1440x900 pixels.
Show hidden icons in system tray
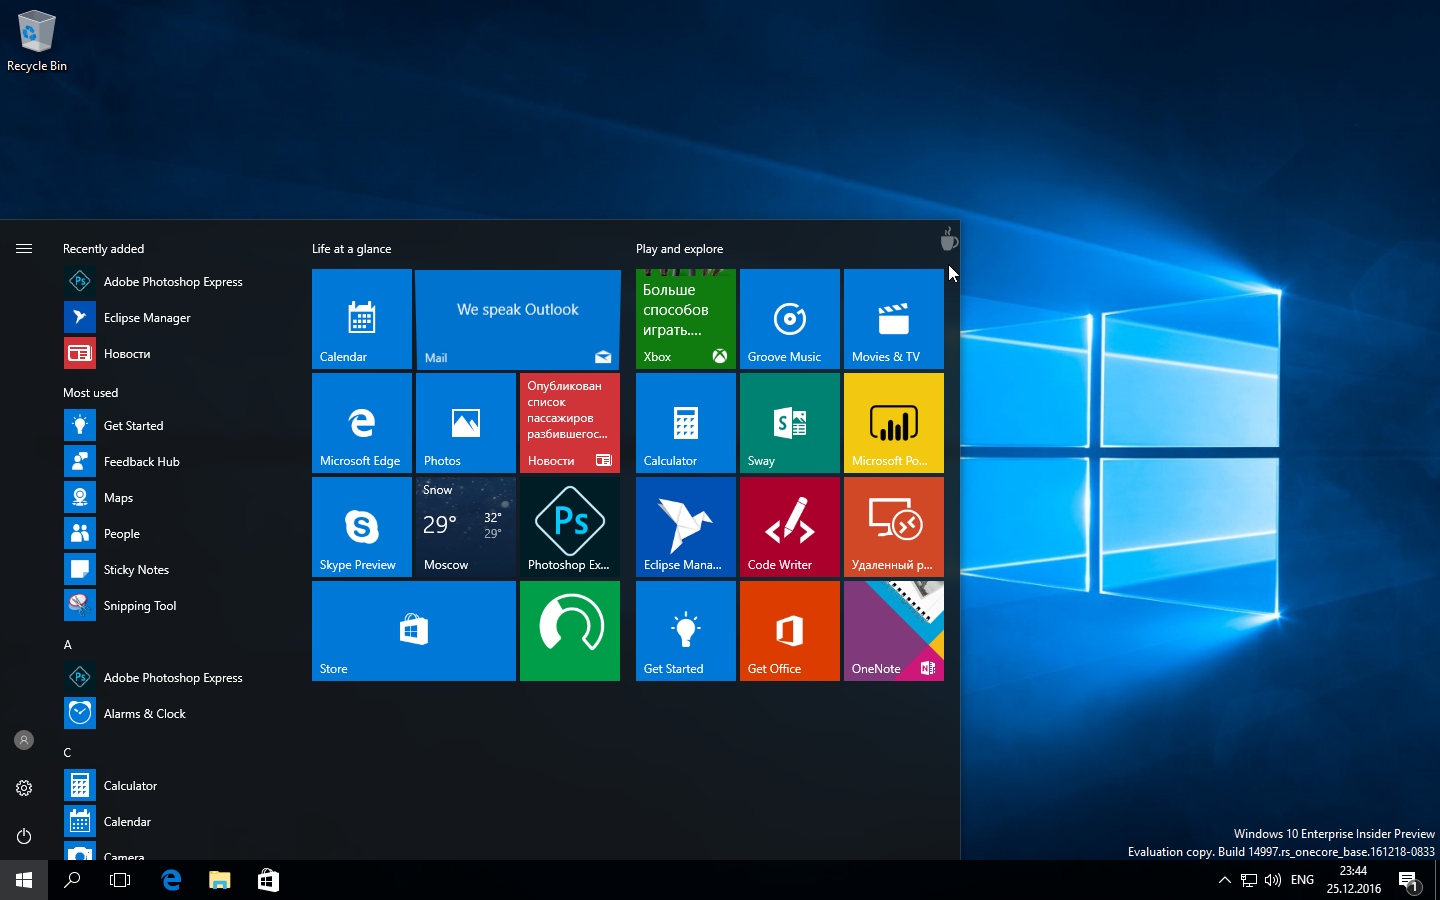click(1224, 880)
